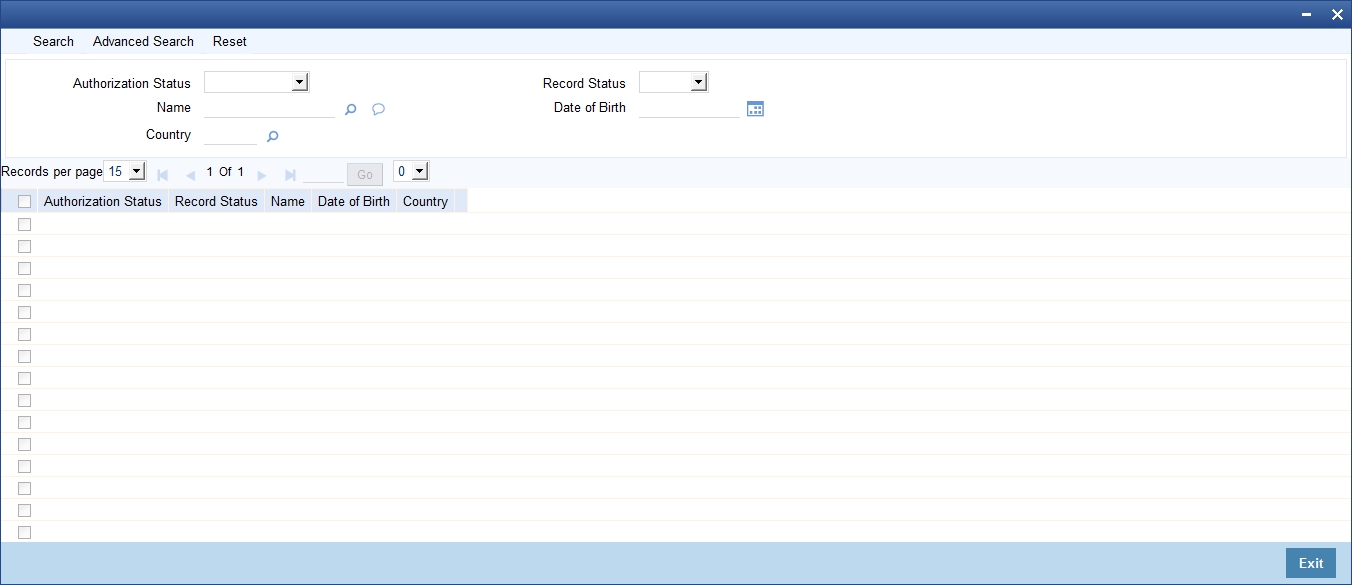The image size is (1352, 585).
Task: Tick the last row checkbox
Action: click(24, 532)
